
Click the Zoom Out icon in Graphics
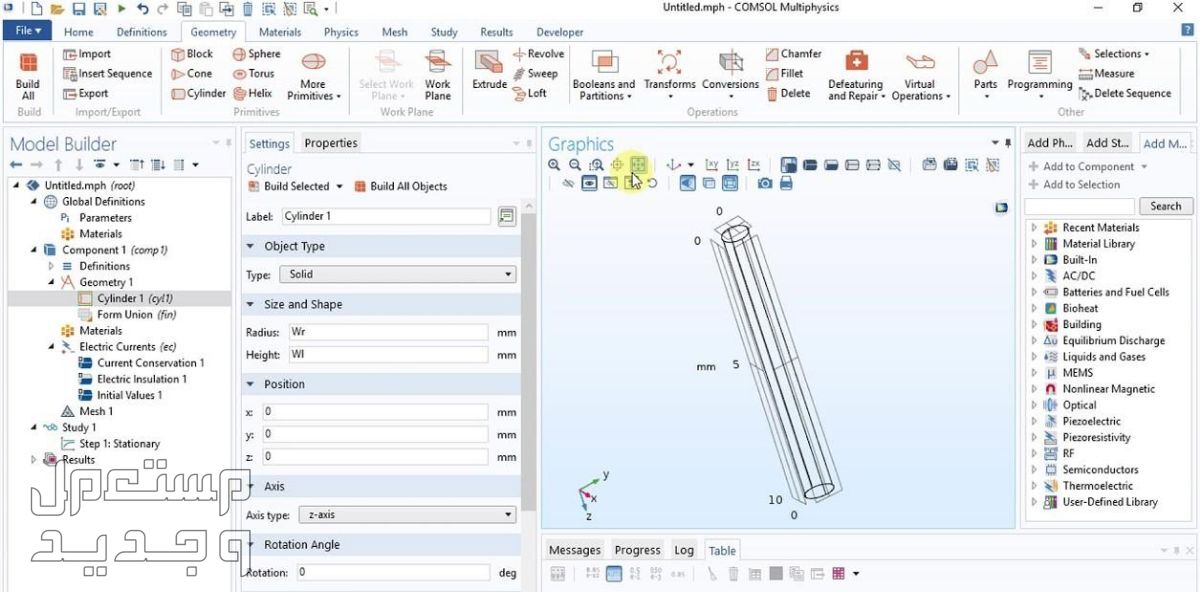[x=575, y=165]
